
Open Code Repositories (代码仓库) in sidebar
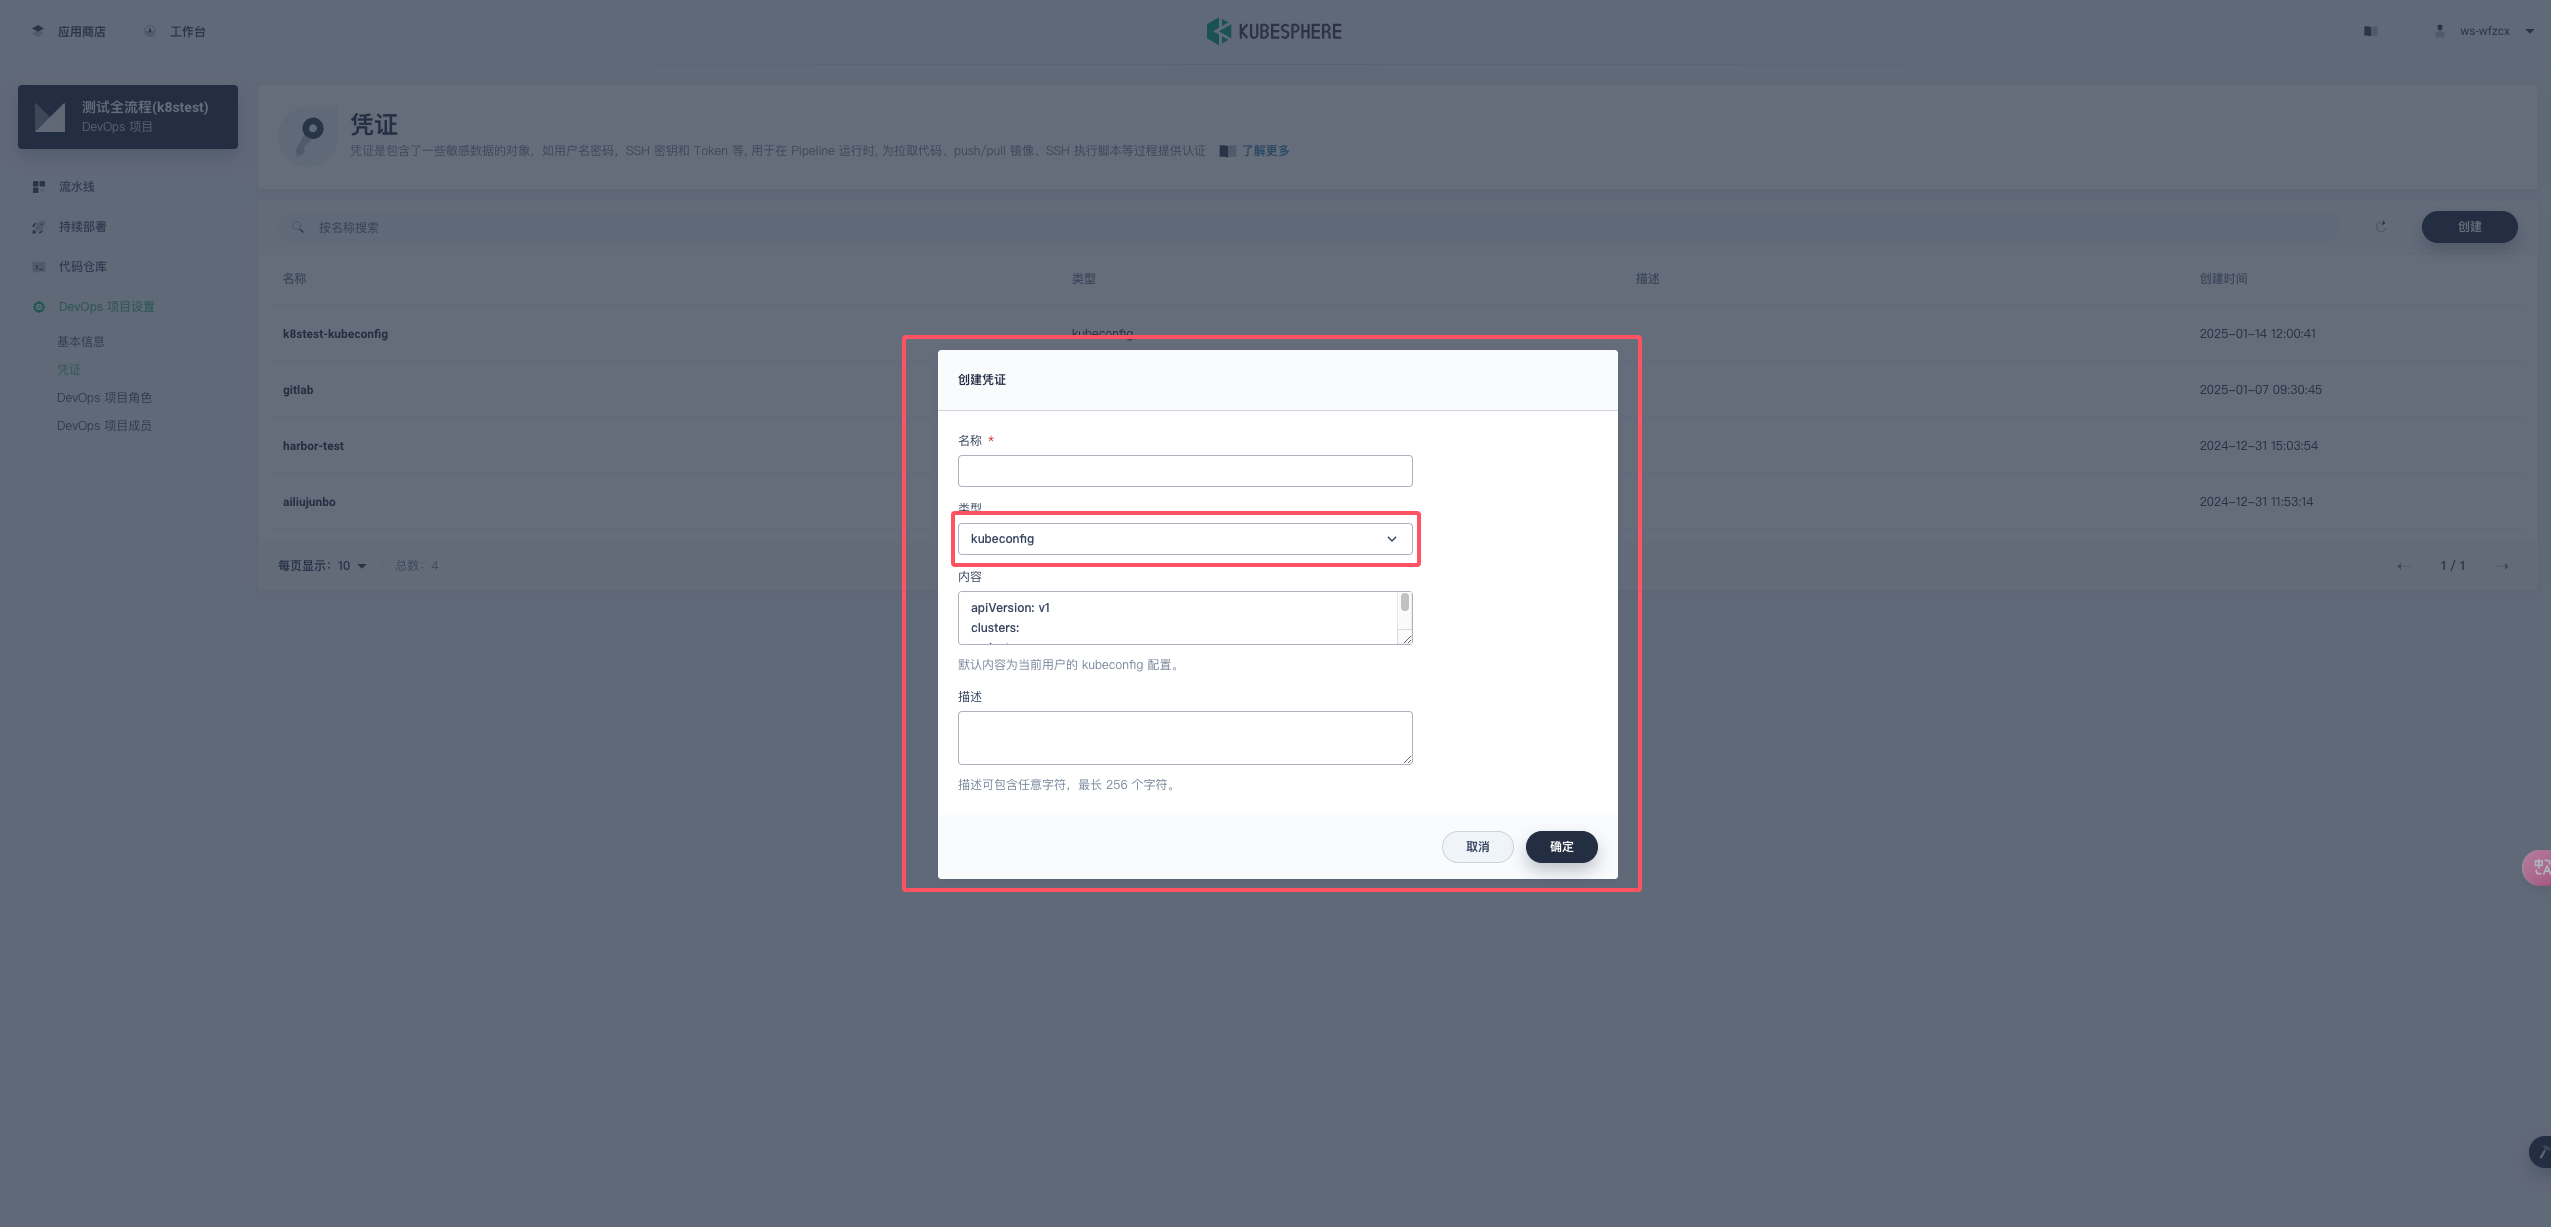click(82, 267)
